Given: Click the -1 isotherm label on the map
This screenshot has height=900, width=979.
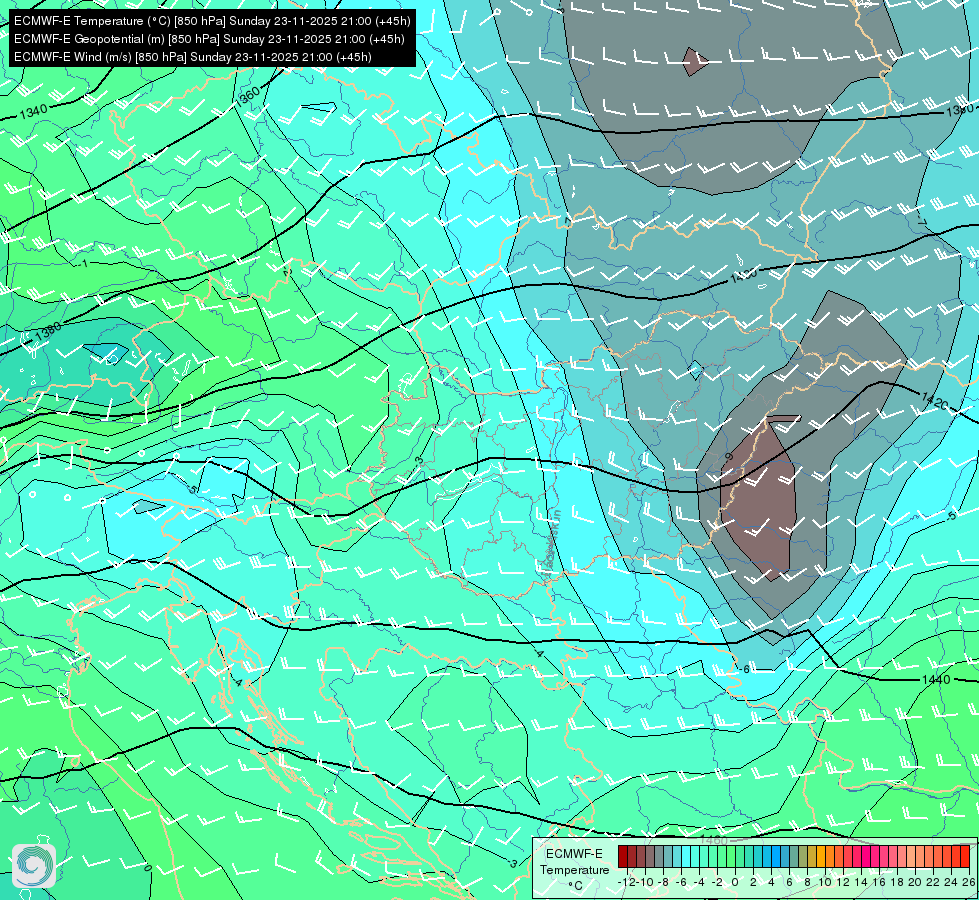Looking at the screenshot, I should pyautogui.click(x=84, y=264).
